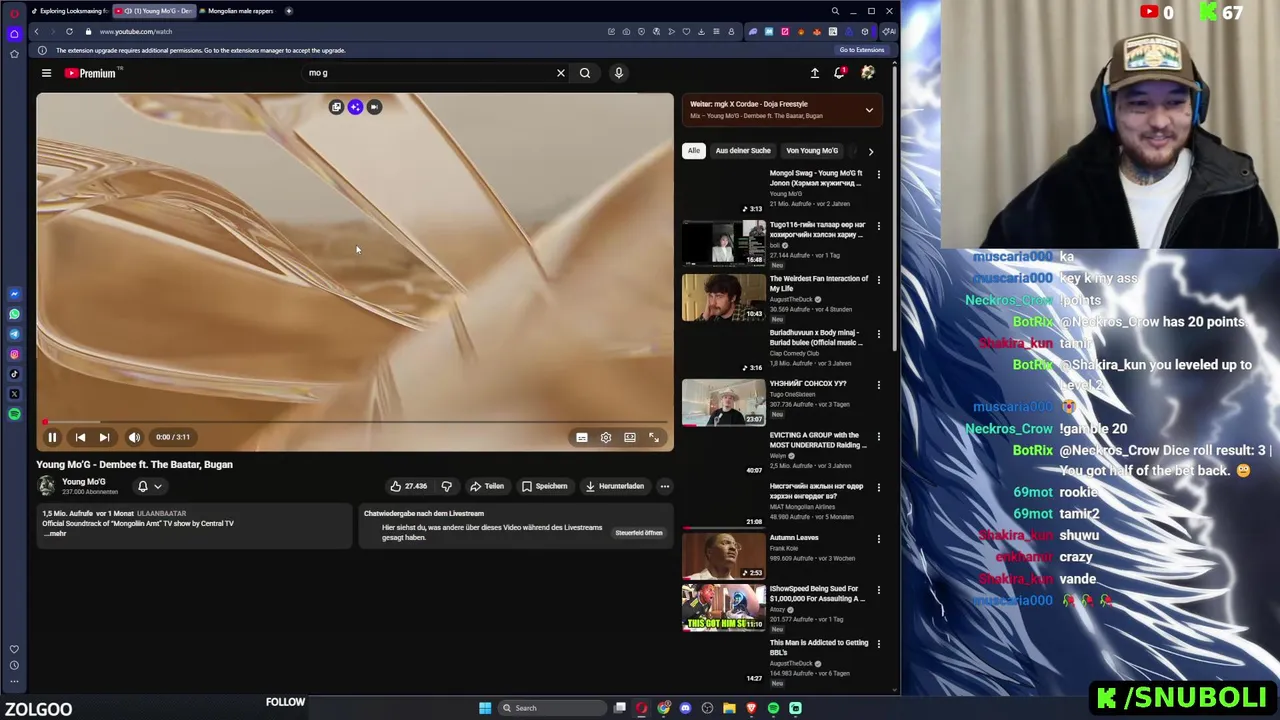Select Von Young Mo'G chip

pos(812,151)
